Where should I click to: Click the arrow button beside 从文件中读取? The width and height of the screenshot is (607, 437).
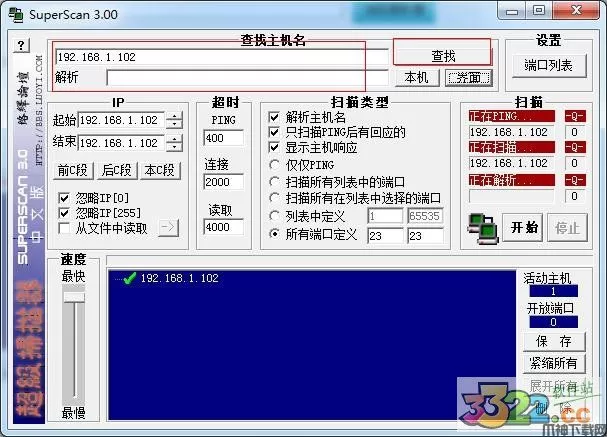pos(168,228)
